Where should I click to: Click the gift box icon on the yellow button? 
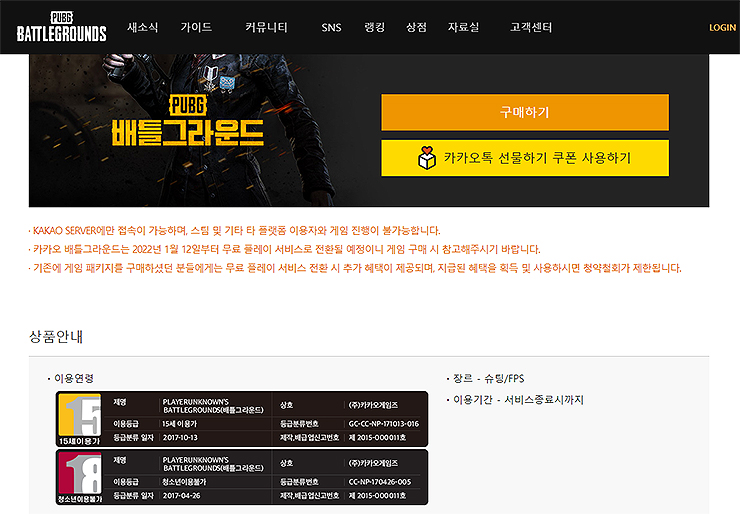[x=427, y=158]
